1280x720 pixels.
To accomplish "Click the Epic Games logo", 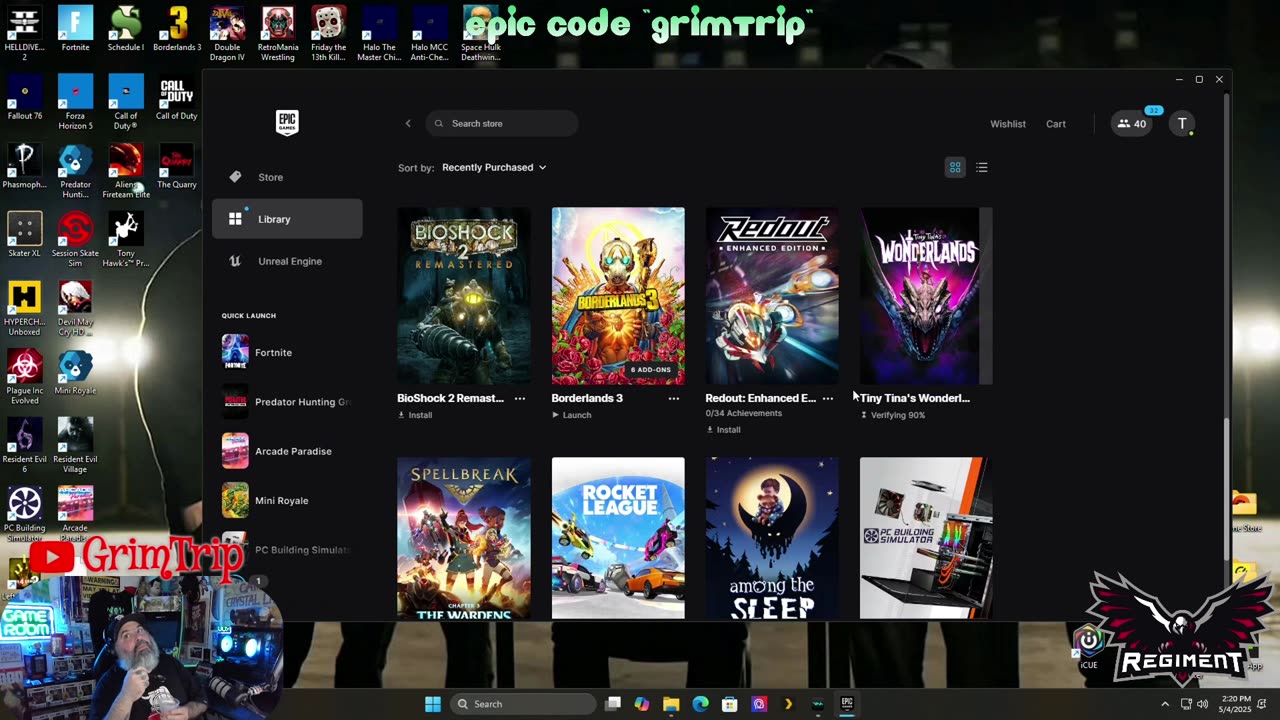I will pyautogui.click(x=287, y=122).
